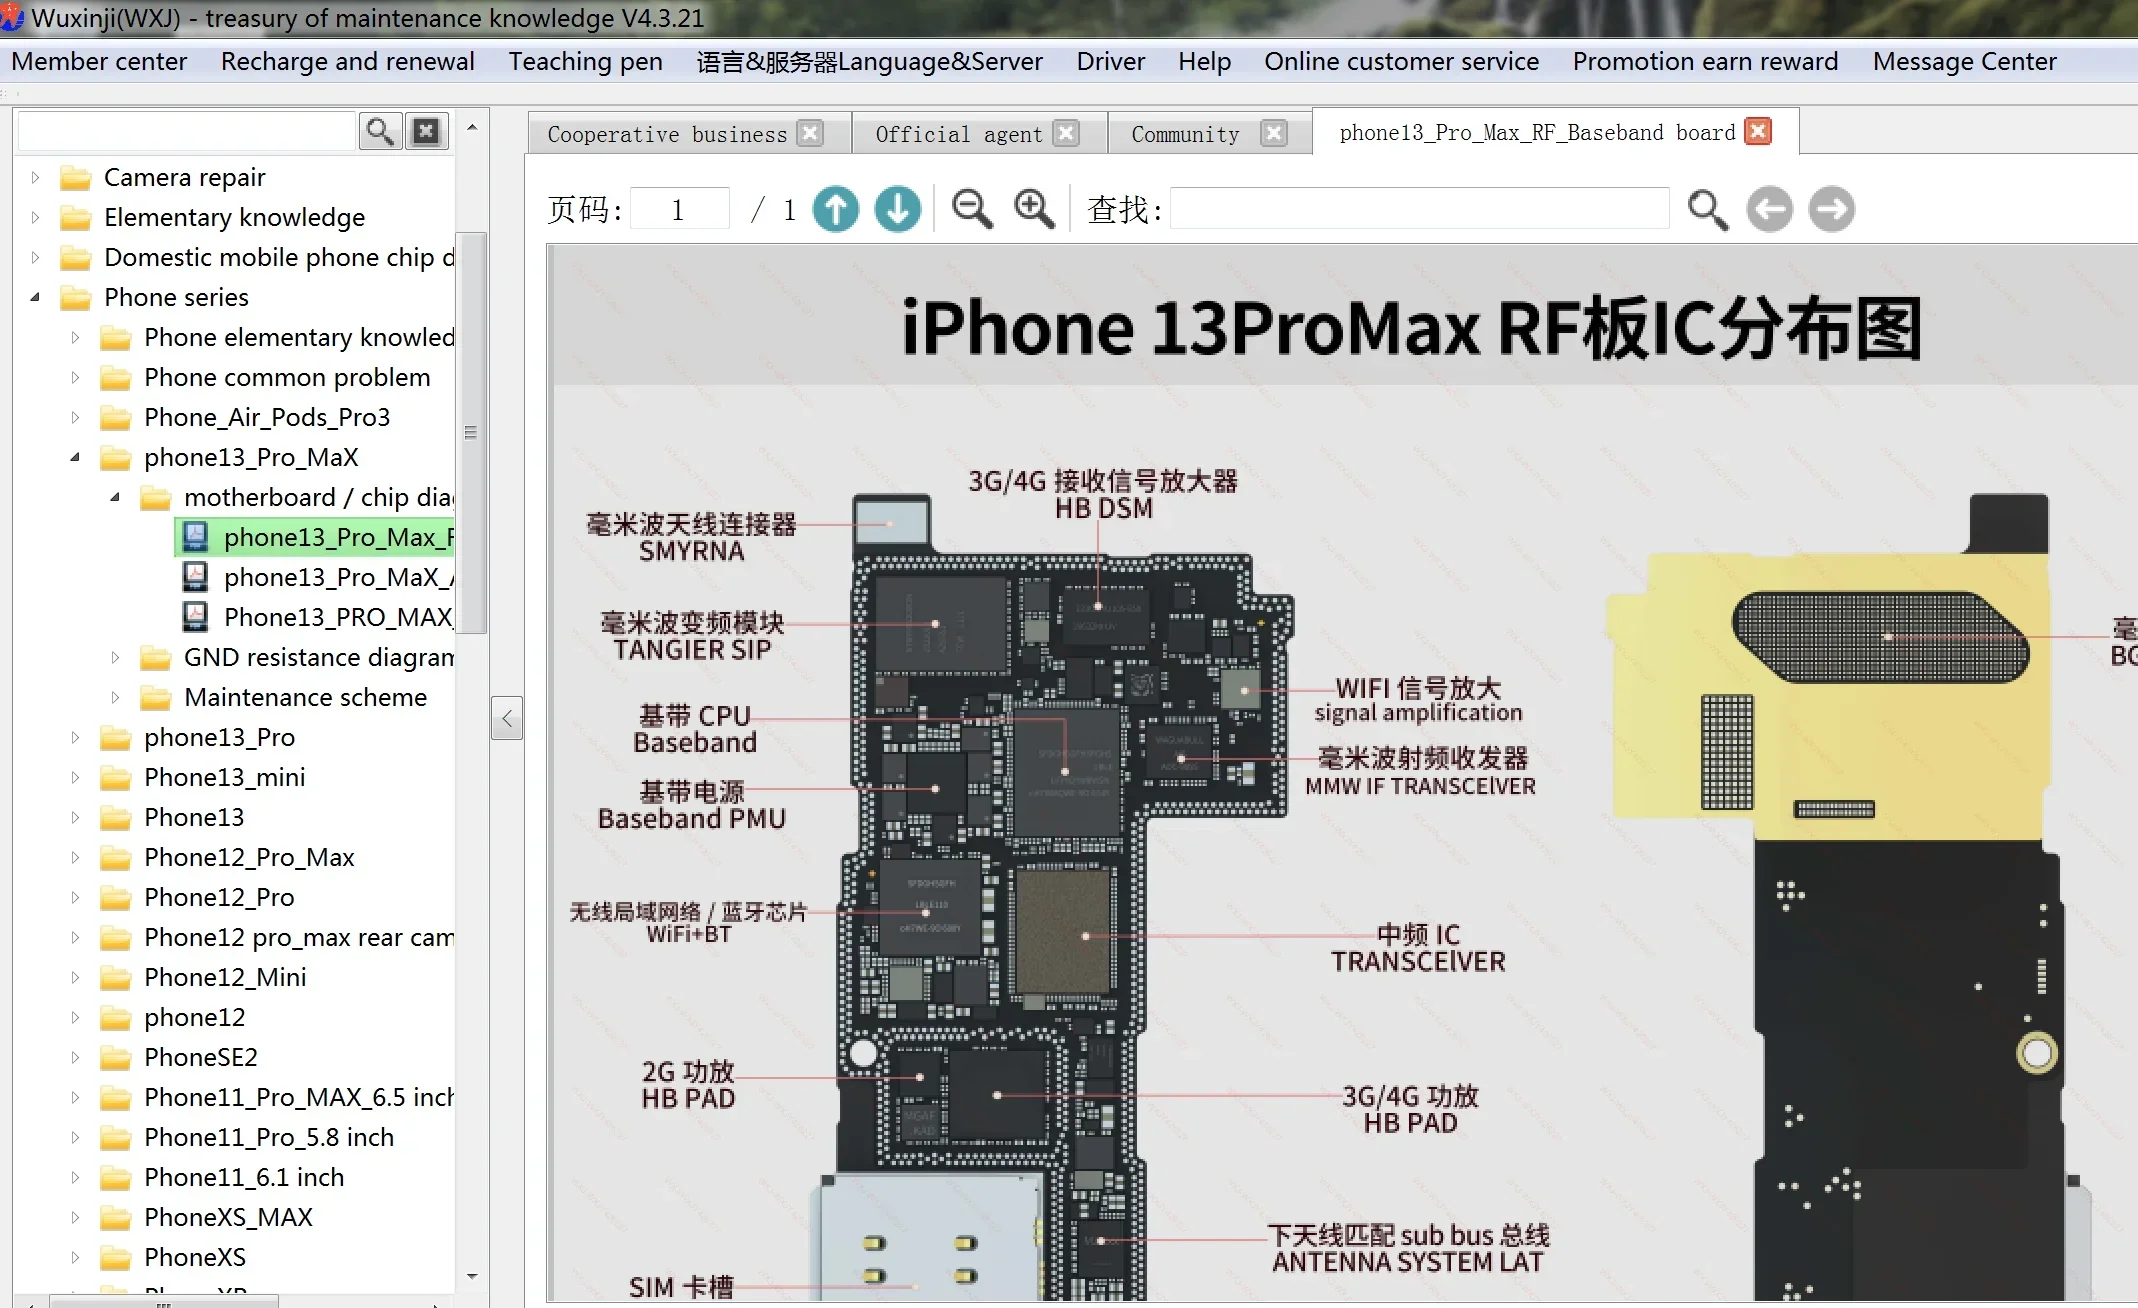The width and height of the screenshot is (2138, 1308).
Task: Go to next page with down arrow
Action: (898, 209)
